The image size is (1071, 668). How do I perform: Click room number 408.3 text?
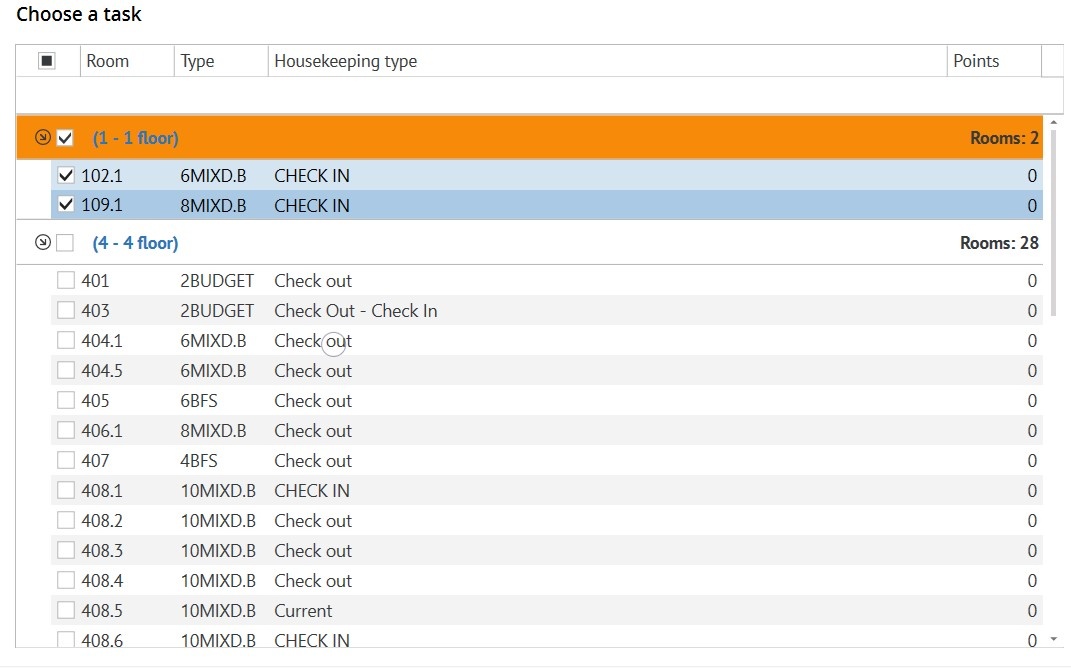tap(102, 551)
